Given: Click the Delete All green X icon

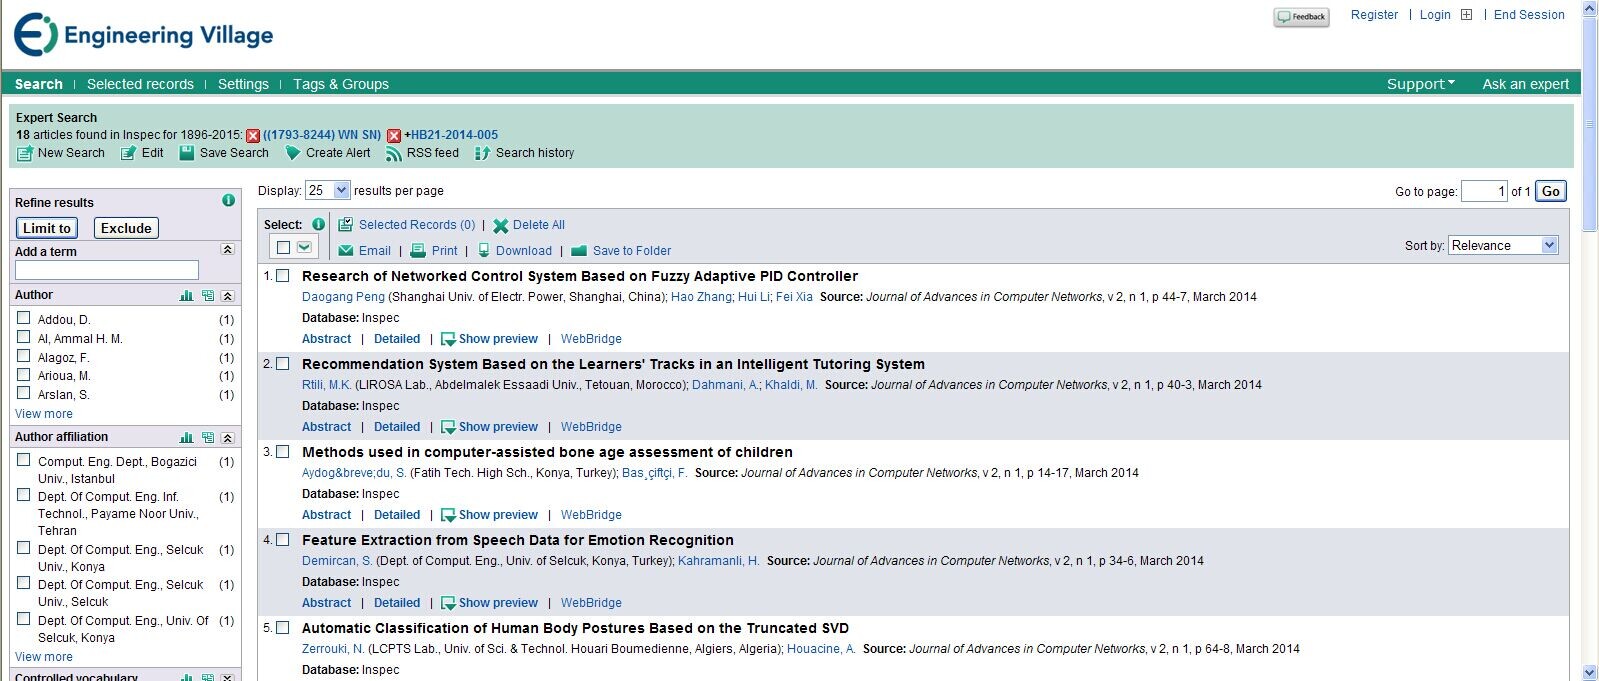Looking at the screenshot, I should coord(501,226).
